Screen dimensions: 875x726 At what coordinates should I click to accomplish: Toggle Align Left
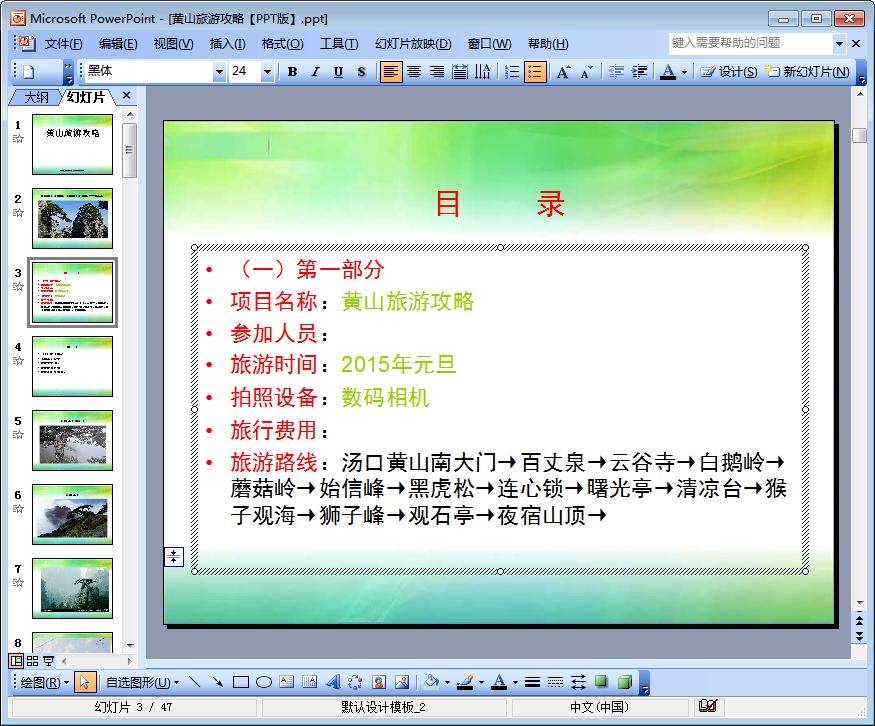pos(391,72)
